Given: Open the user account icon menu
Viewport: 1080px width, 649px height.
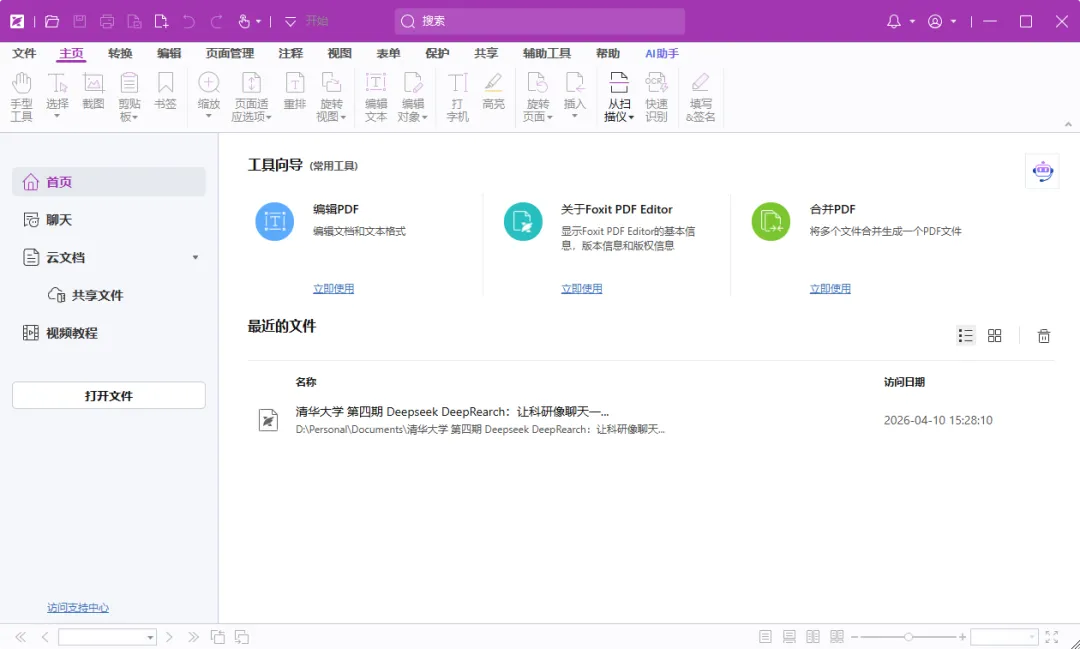Looking at the screenshot, I should [x=935, y=21].
